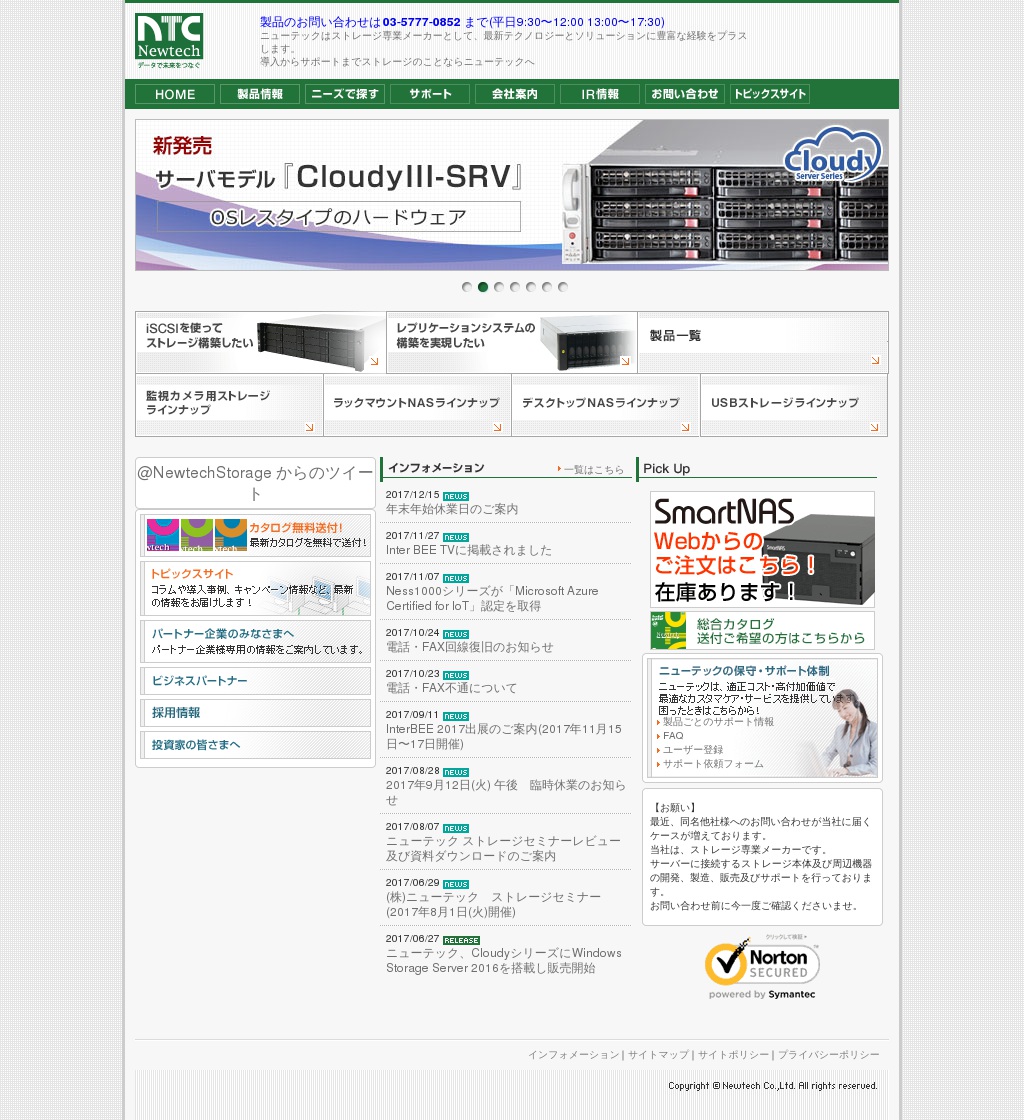This screenshot has height=1120, width=1024.
Task: Open ニューテックの保守・サポート体制 heading
Action: pyautogui.click(x=743, y=671)
